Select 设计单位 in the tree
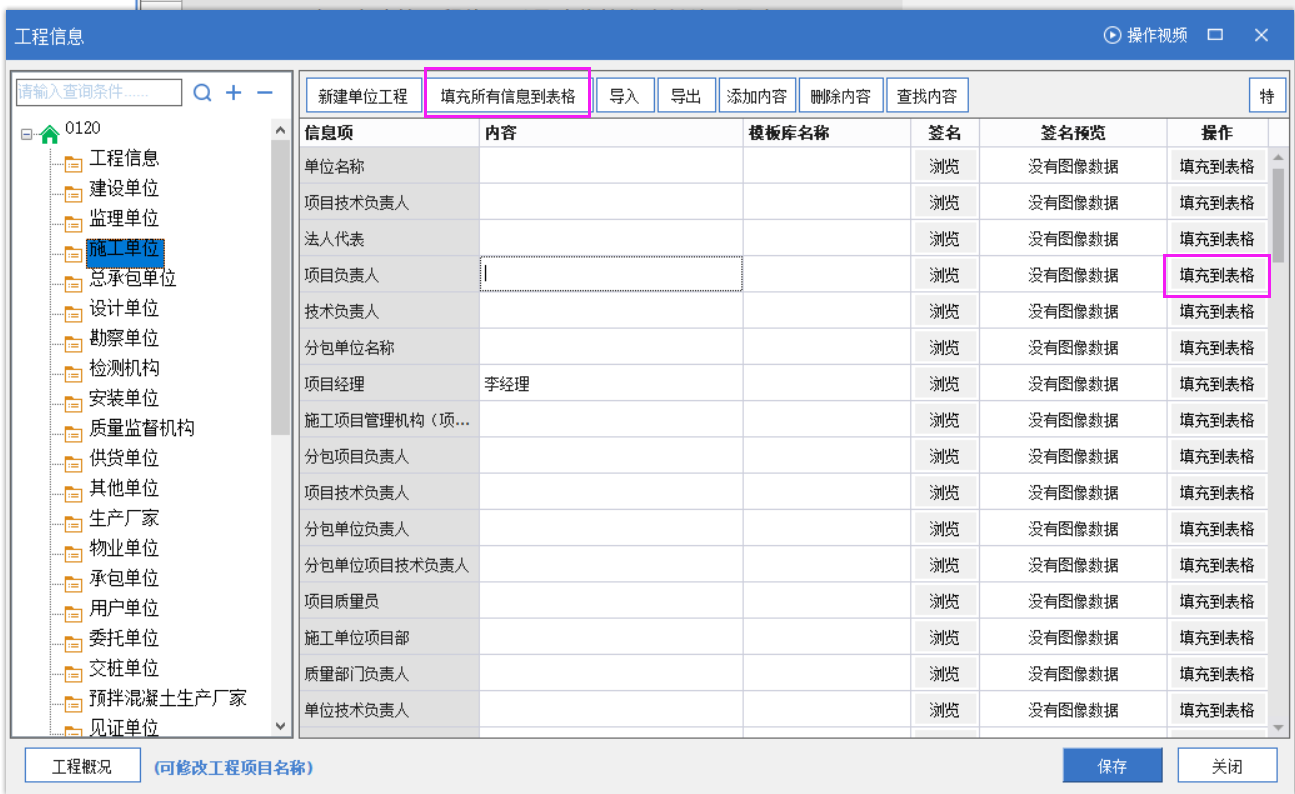The width and height of the screenshot is (1295, 794). click(124, 308)
